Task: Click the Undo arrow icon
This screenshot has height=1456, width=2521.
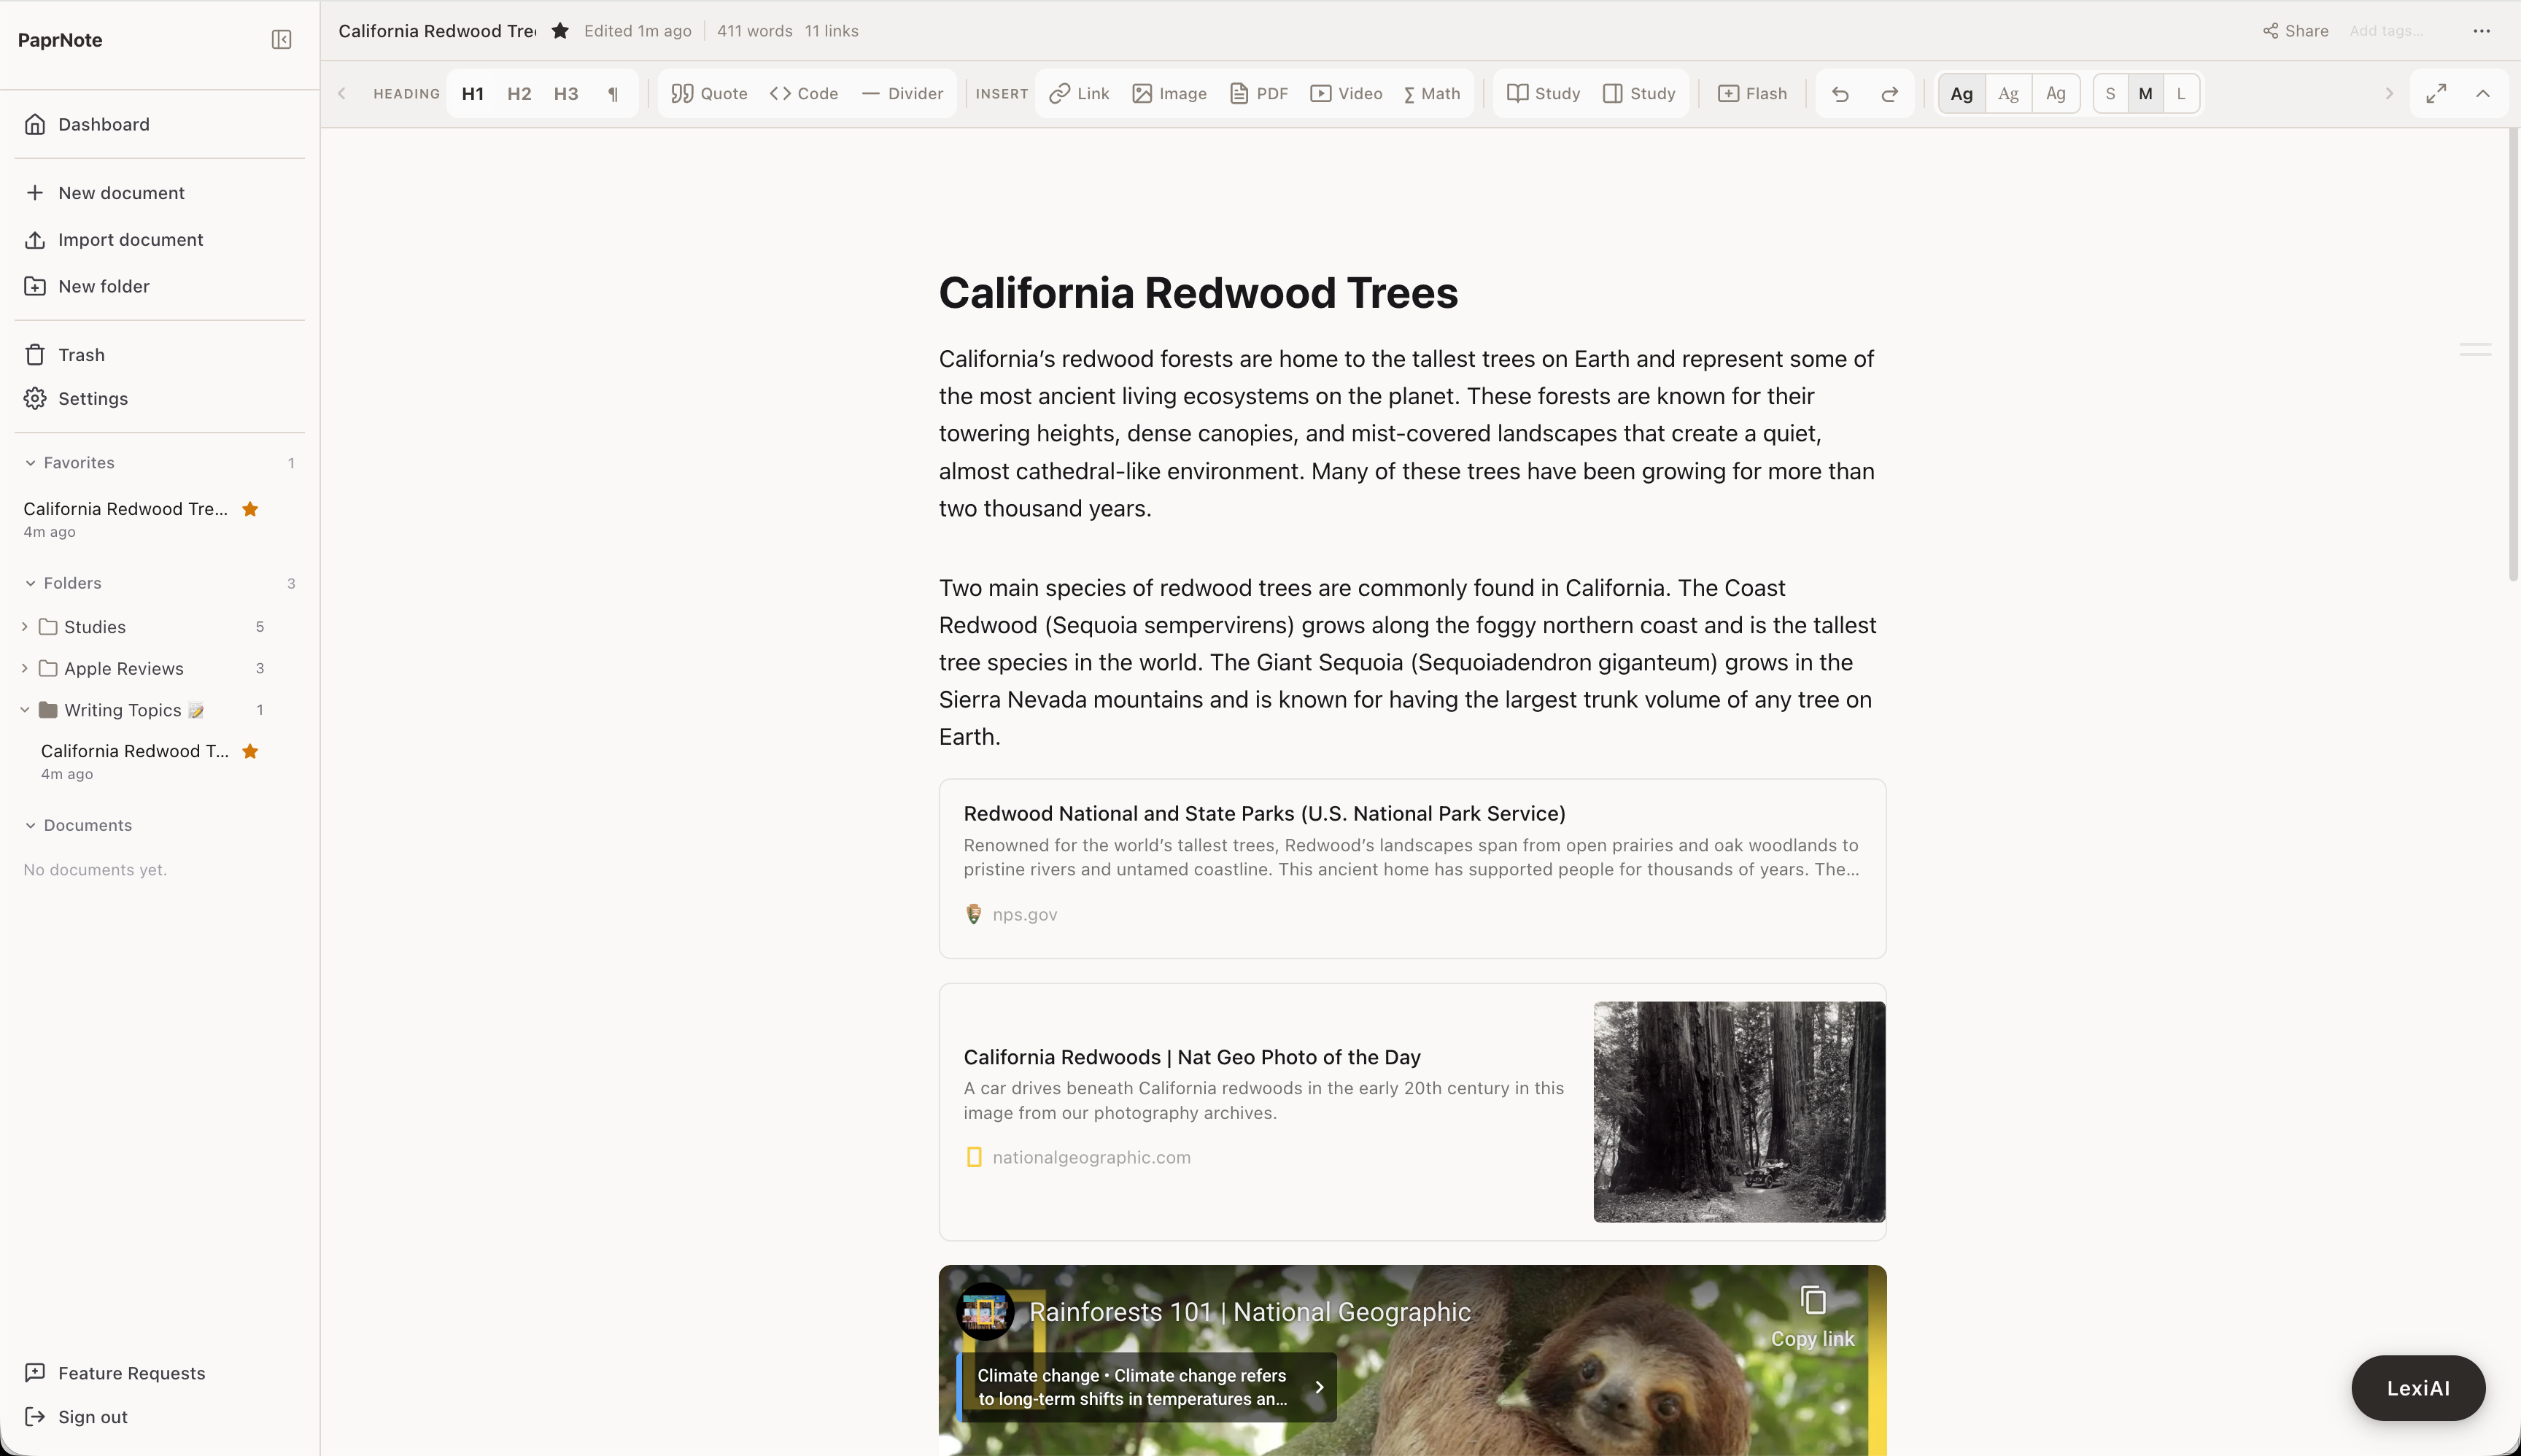Action: [1839, 93]
